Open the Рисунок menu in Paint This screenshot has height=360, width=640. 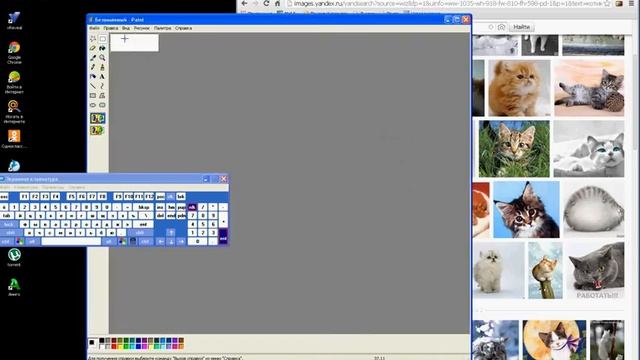[x=142, y=28]
